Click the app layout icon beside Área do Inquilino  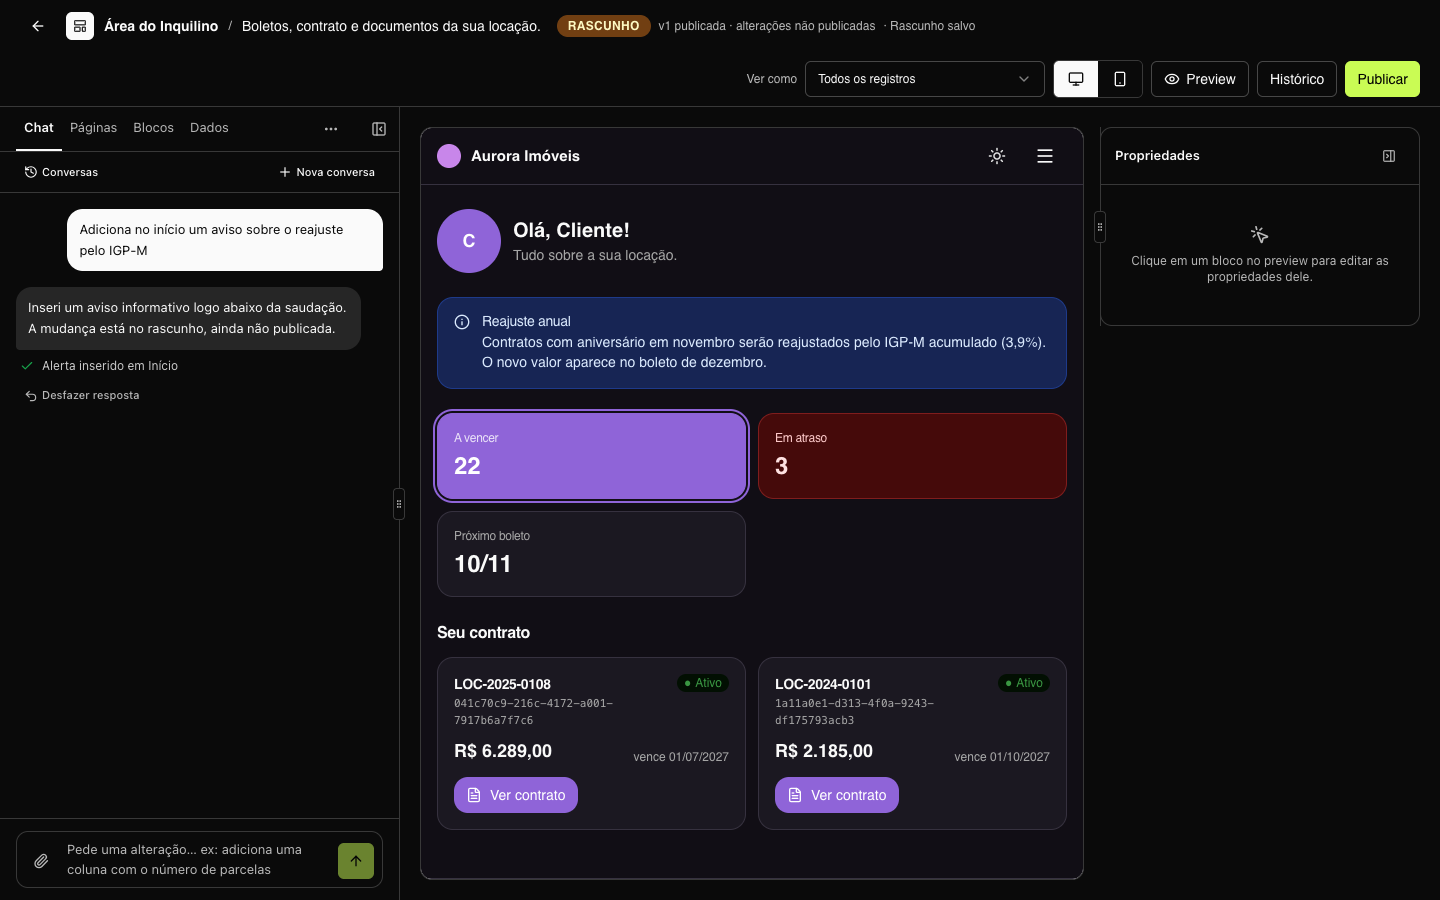(x=80, y=26)
